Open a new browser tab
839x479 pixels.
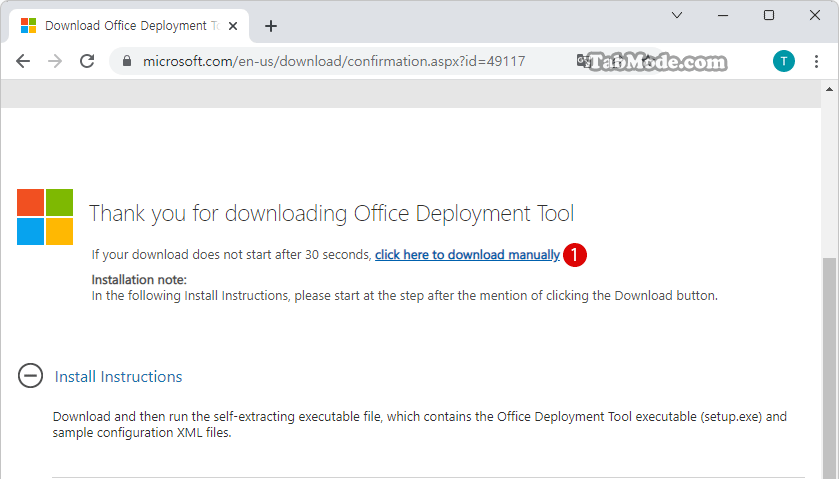coord(271,26)
